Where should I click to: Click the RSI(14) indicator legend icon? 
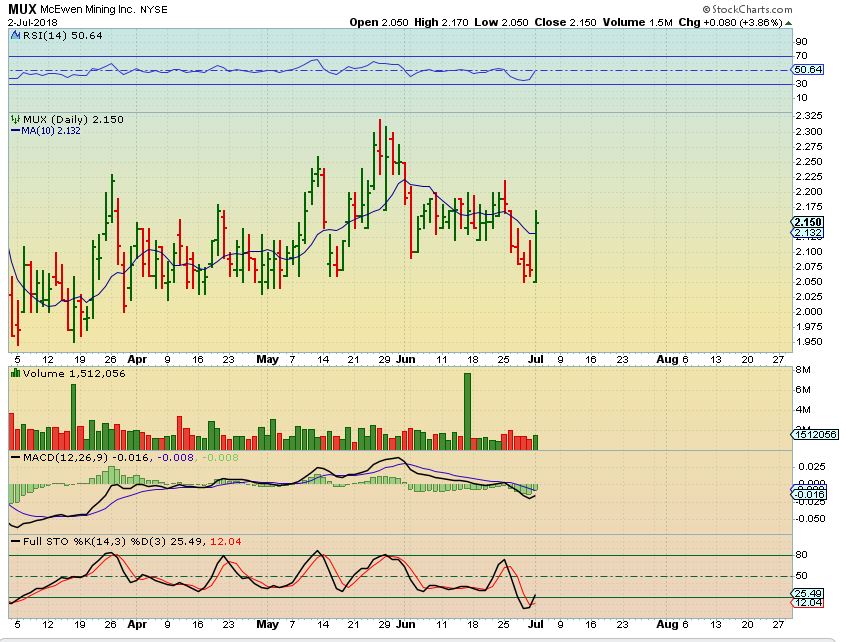[x=13, y=35]
